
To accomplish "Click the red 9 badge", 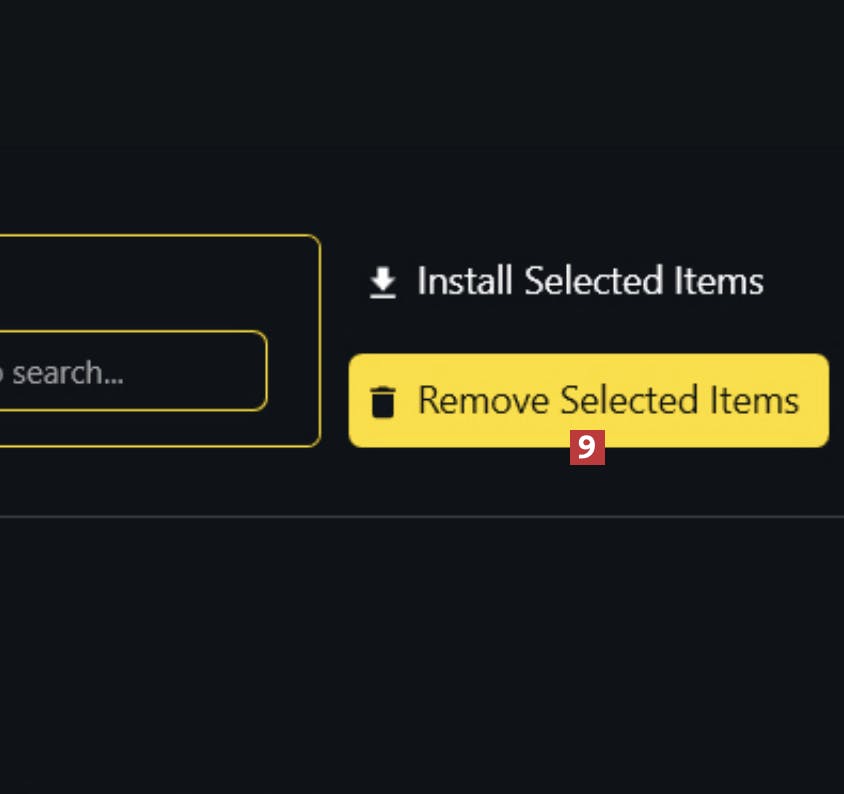I will (x=587, y=448).
